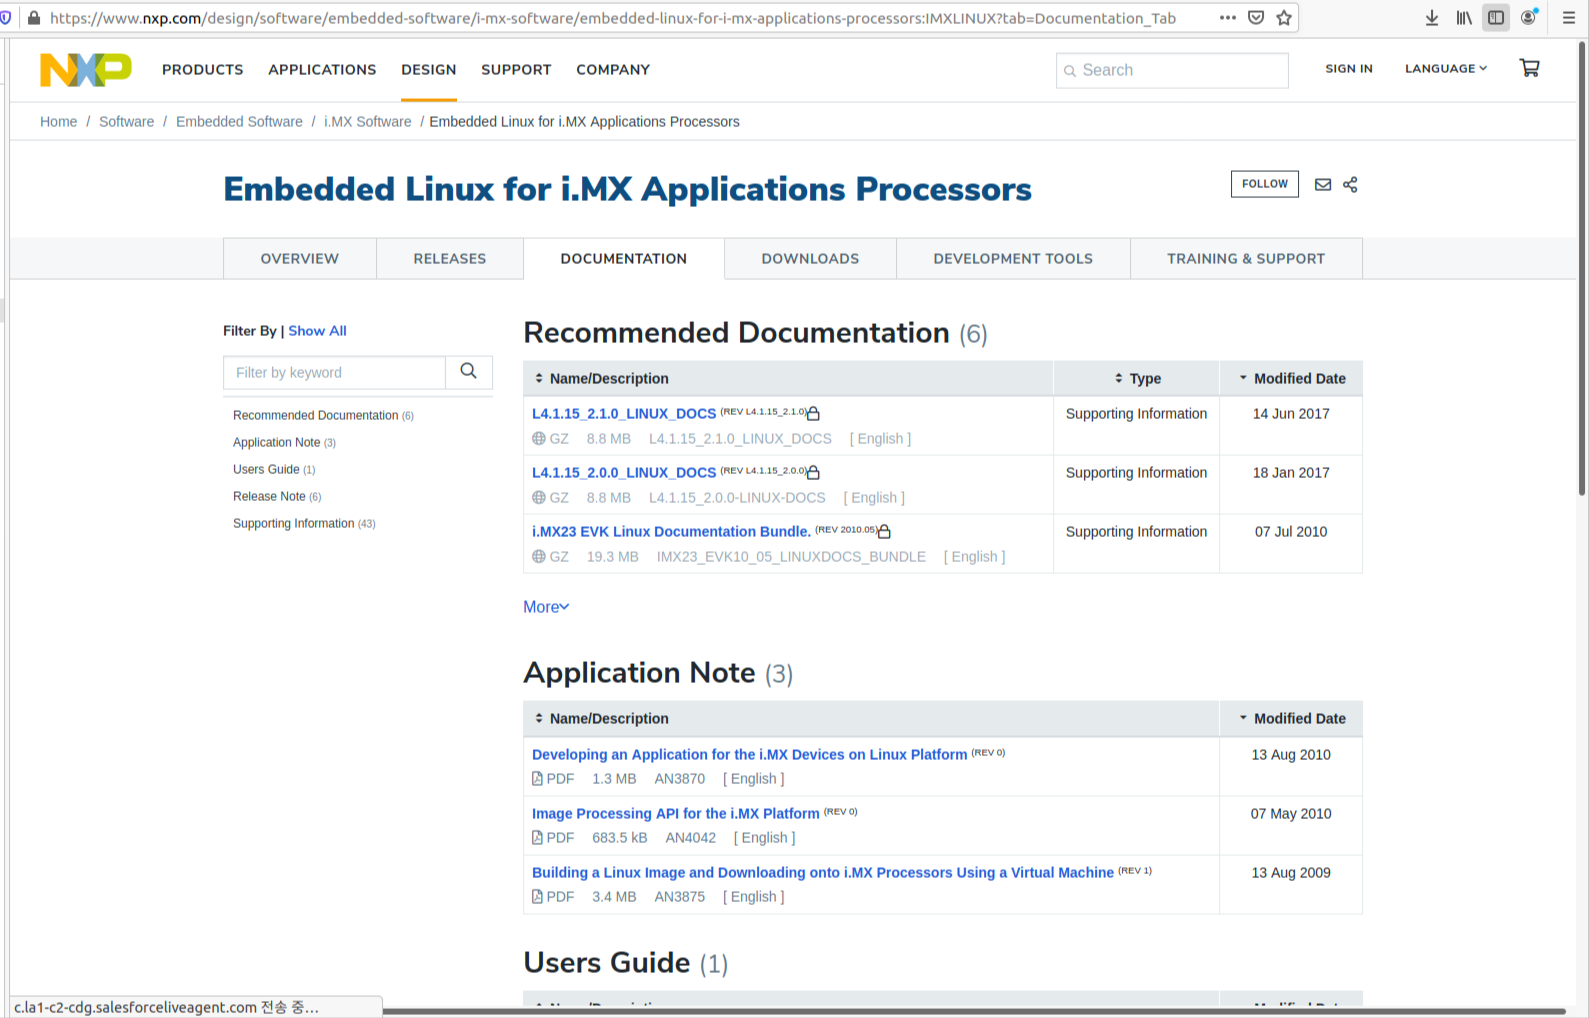
Task: Open L4.1.15_2.0.0_LINUX_DOCS link
Action: [x=624, y=472]
